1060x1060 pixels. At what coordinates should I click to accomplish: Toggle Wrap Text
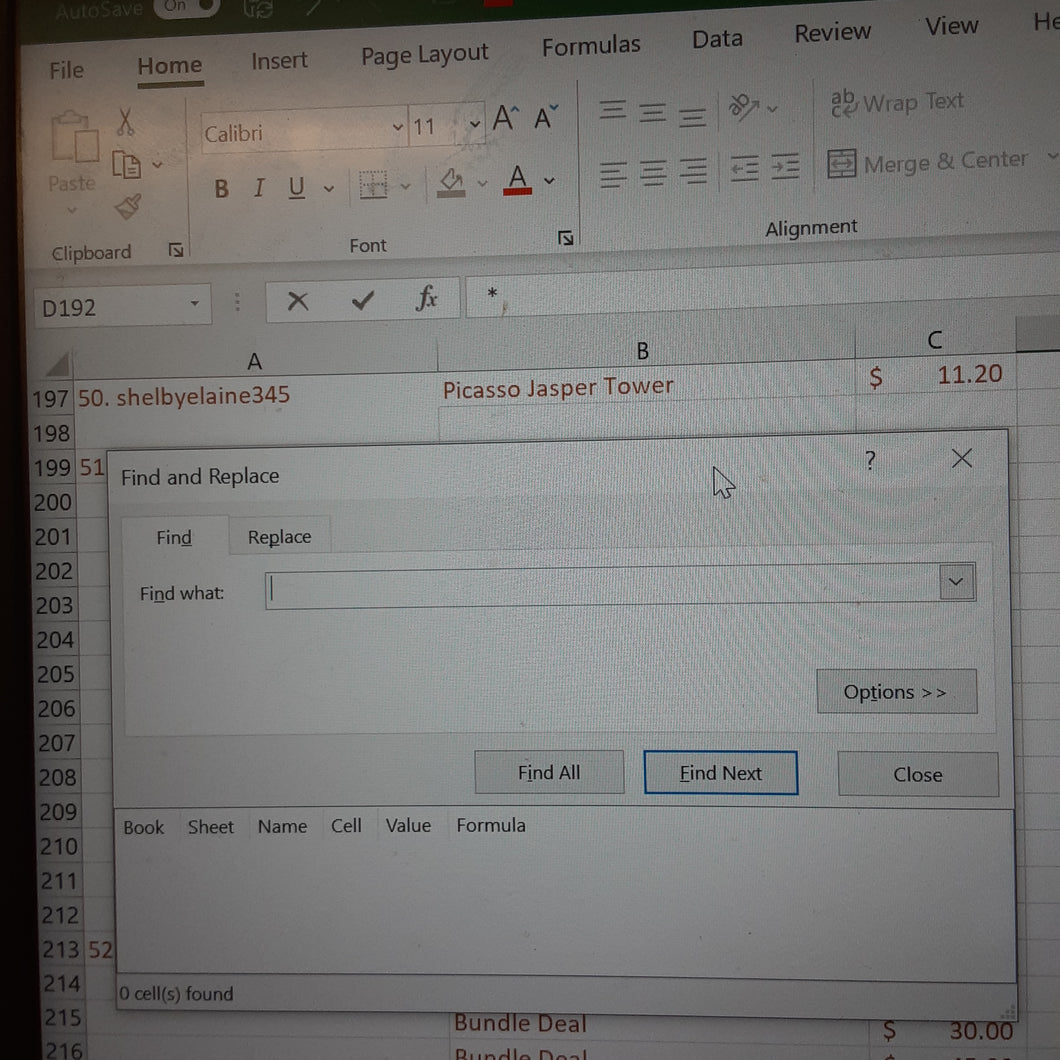(x=896, y=103)
